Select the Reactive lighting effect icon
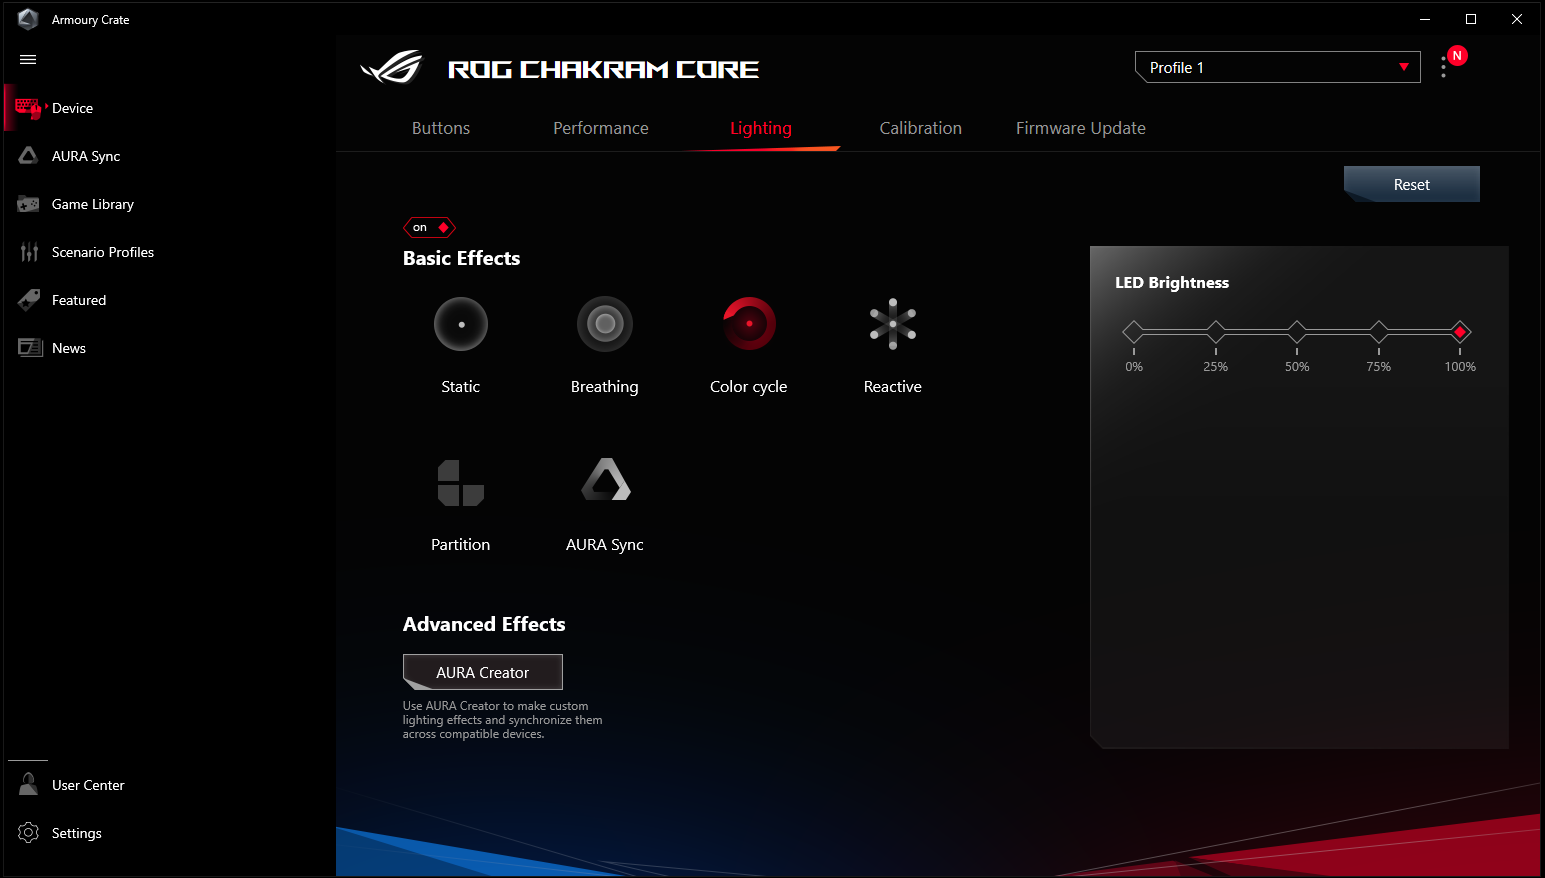The width and height of the screenshot is (1545, 878). pos(893,324)
